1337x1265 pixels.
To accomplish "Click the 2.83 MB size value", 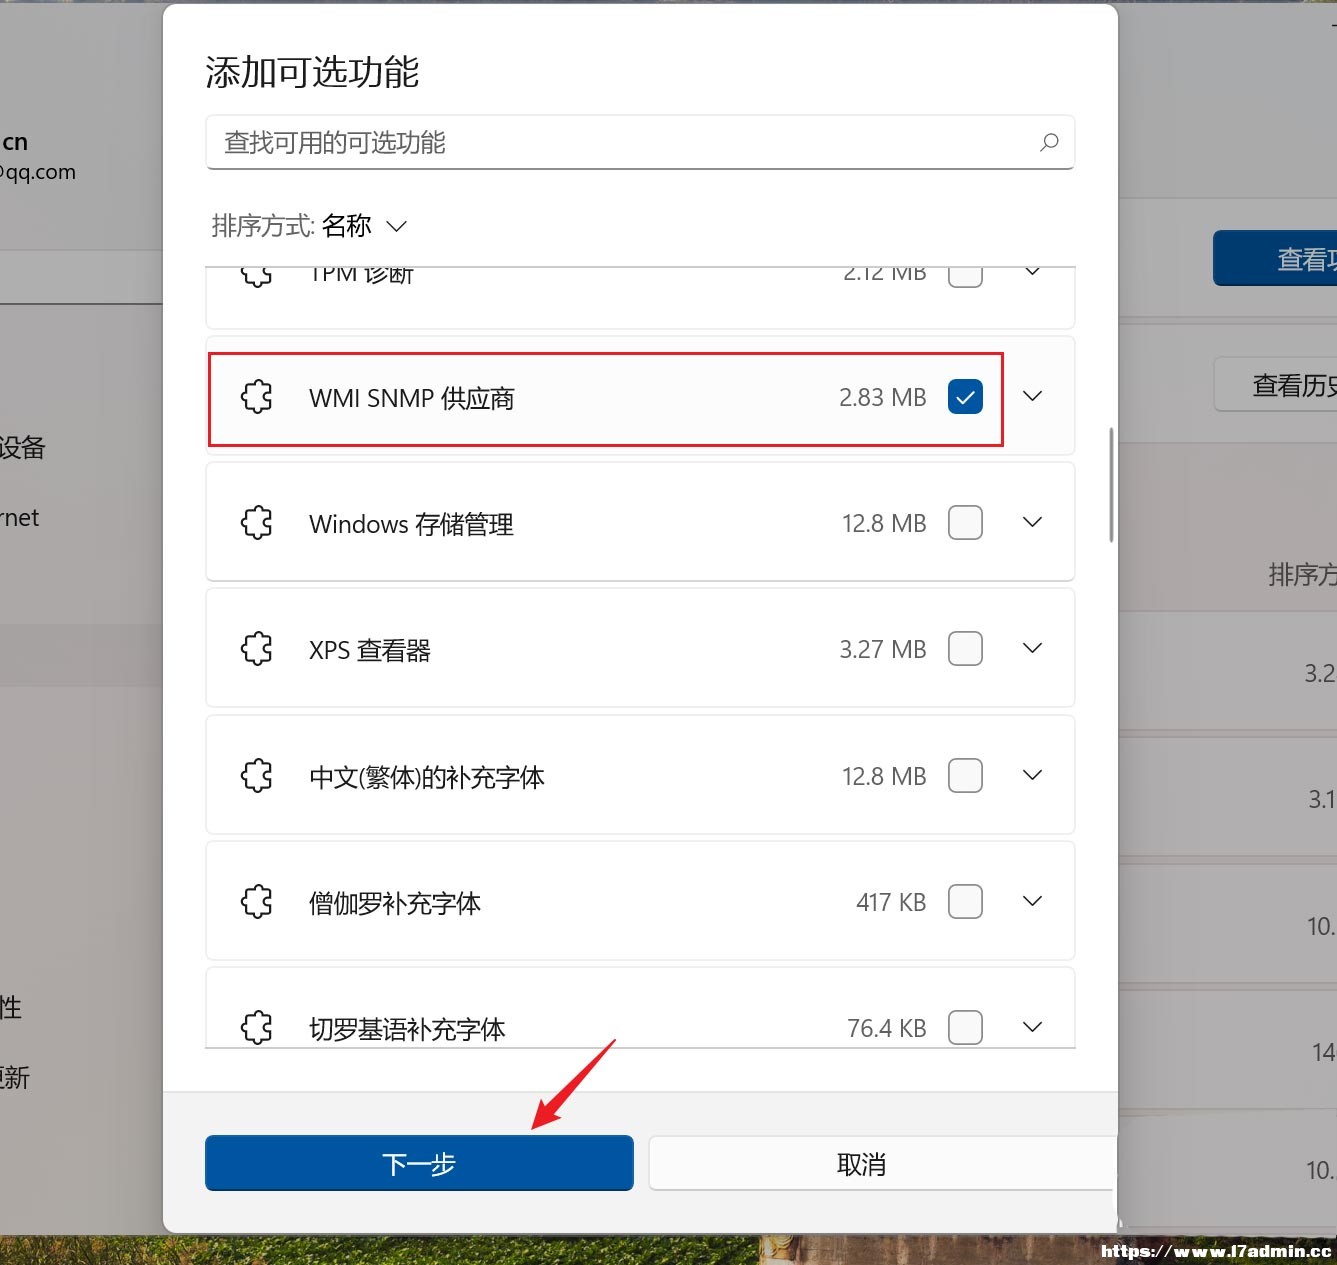I will pyautogui.click(x=883, y=397).
